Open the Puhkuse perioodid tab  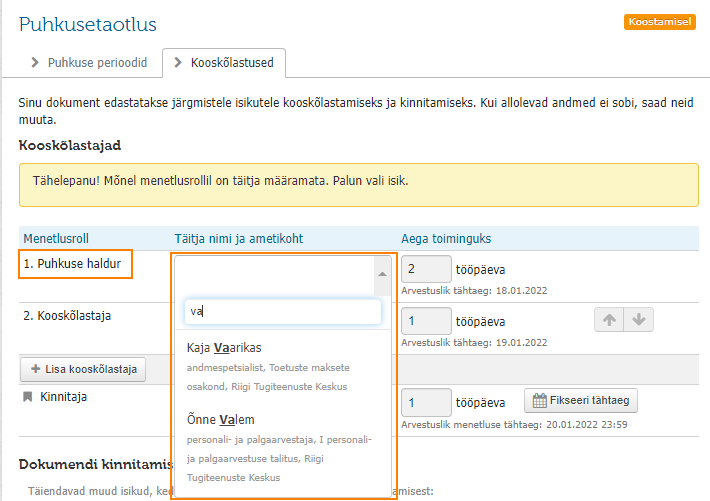click(x=89, y=63)
